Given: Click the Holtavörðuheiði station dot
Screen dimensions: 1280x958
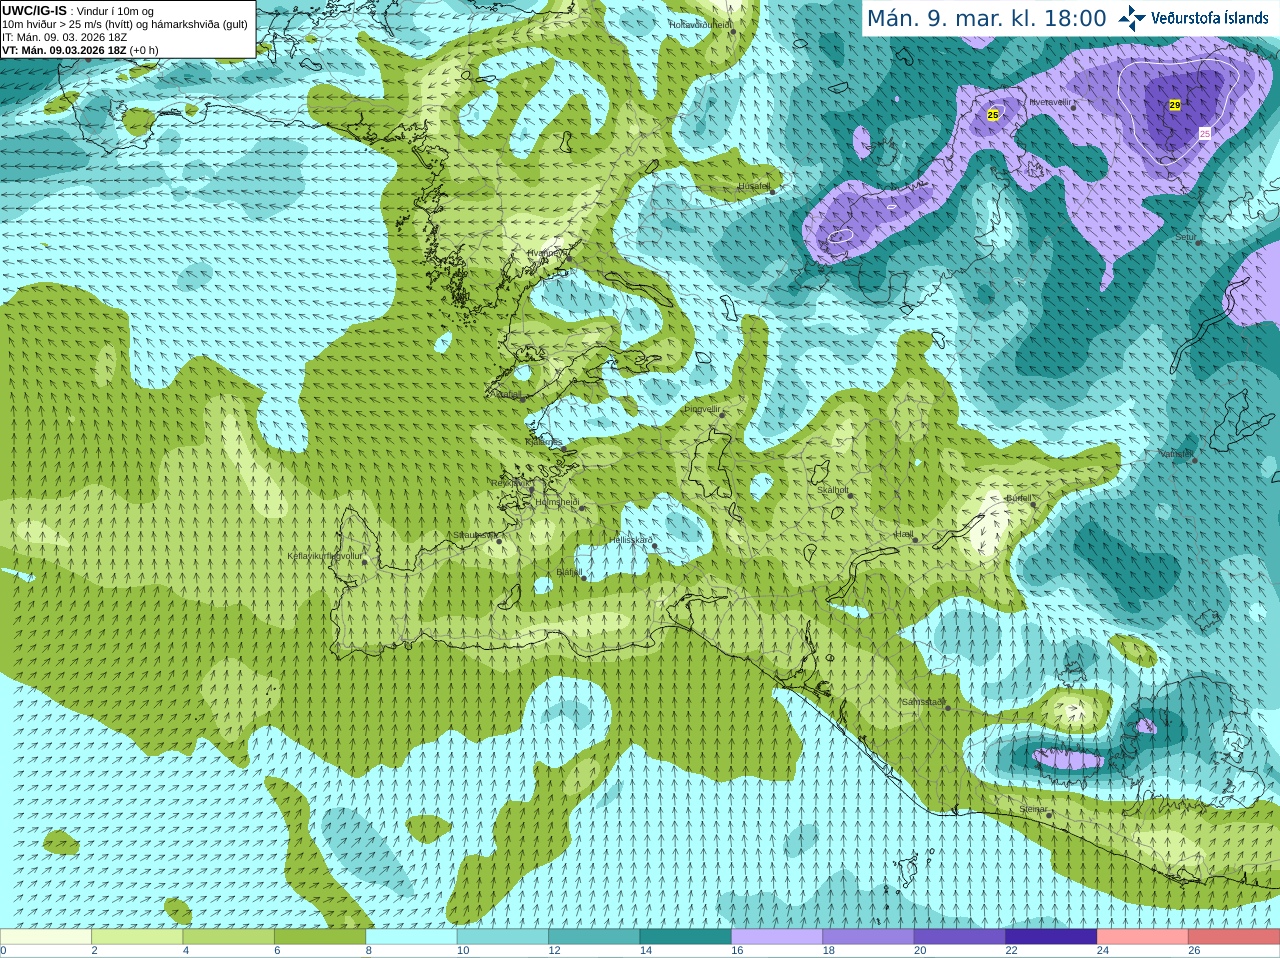Looking at the screenshot, I should [x=733, y=32].
